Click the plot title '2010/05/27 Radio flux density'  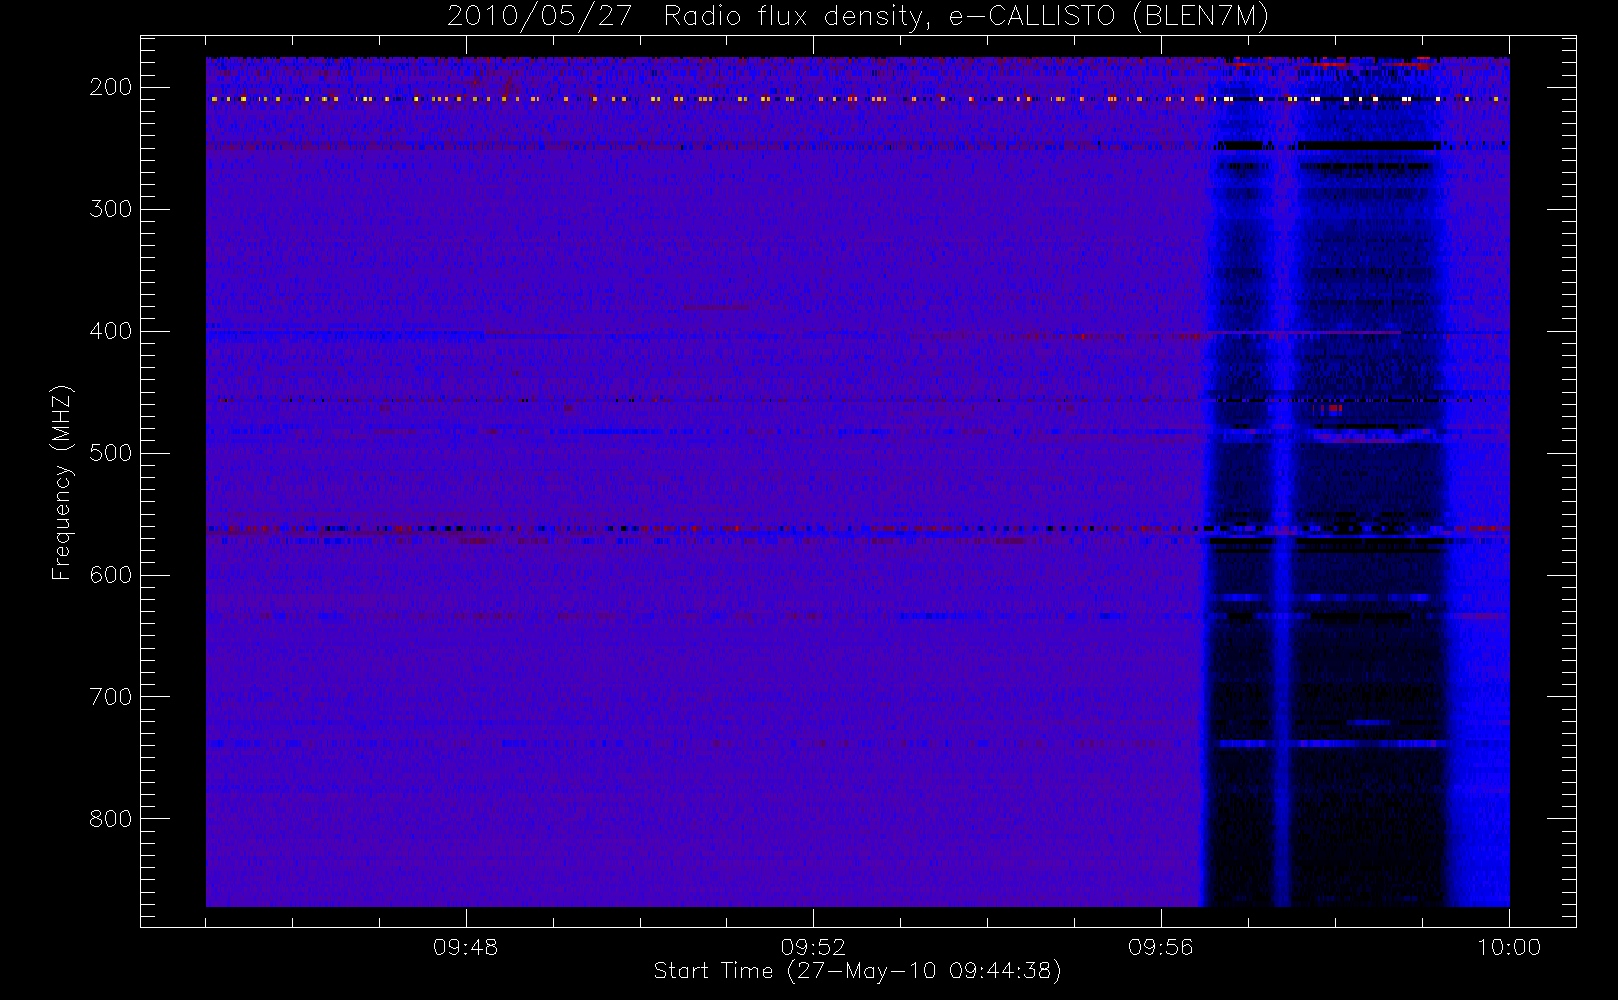pos(858,17)
